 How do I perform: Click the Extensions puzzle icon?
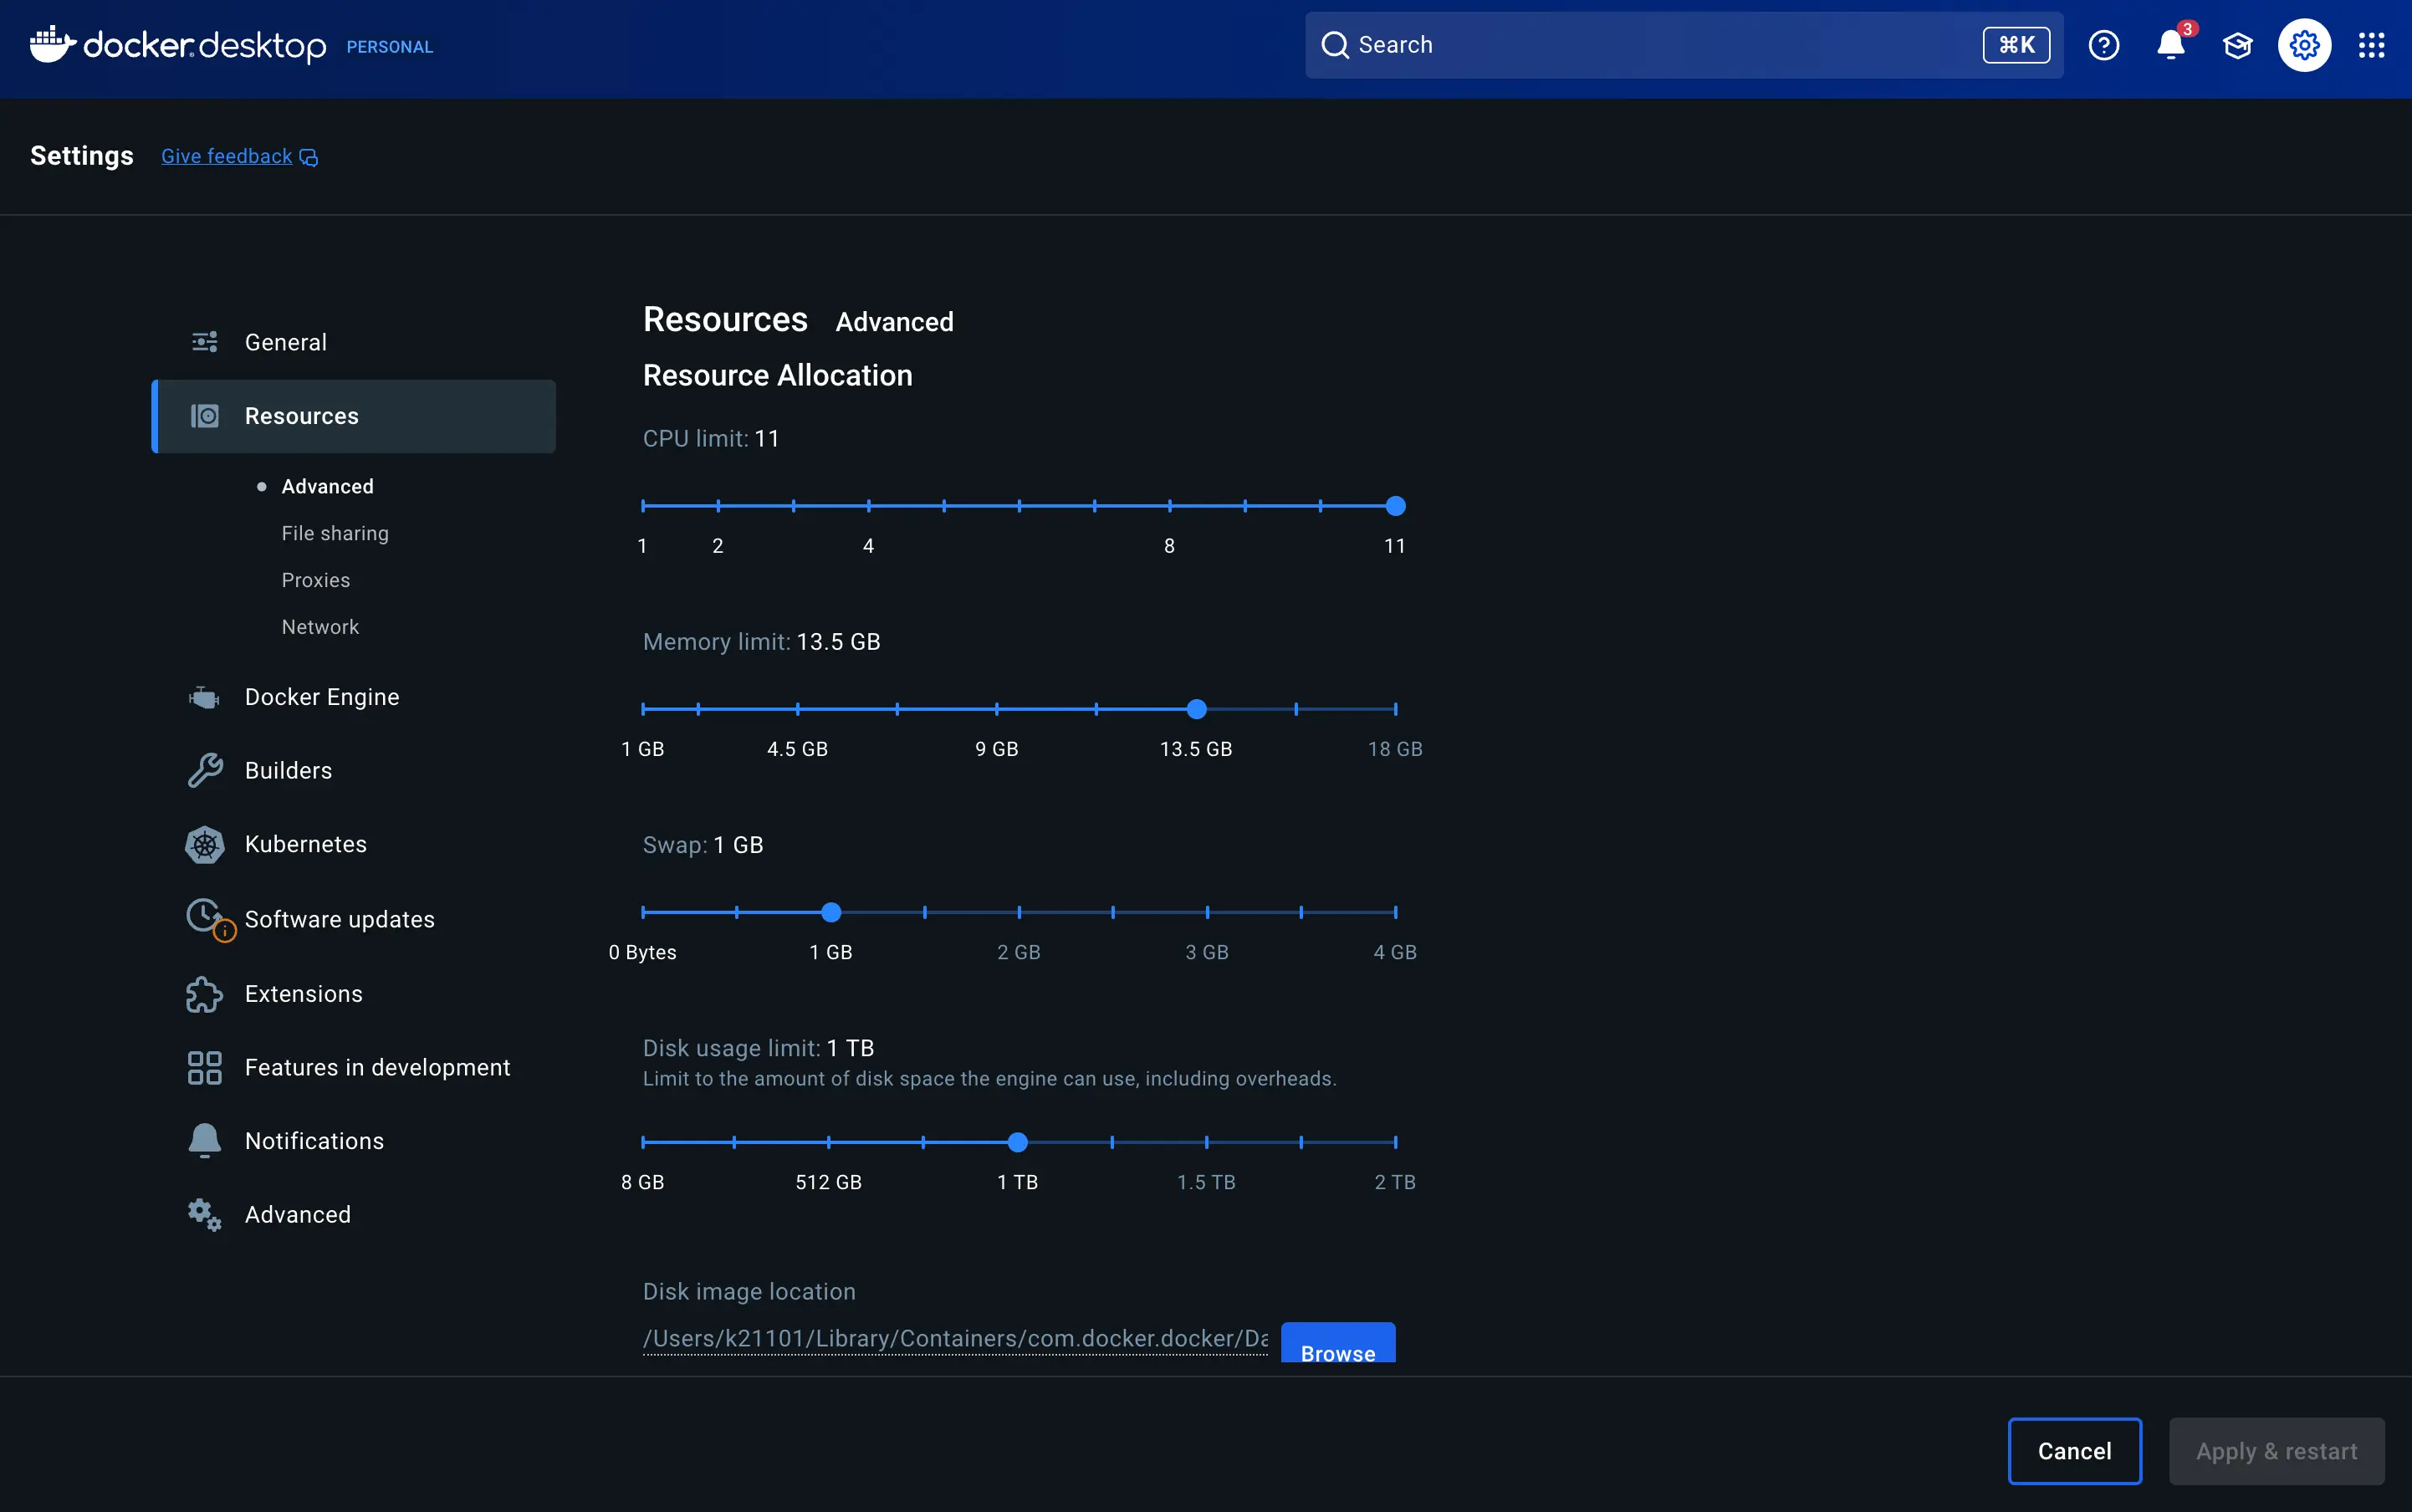[205, 994]
